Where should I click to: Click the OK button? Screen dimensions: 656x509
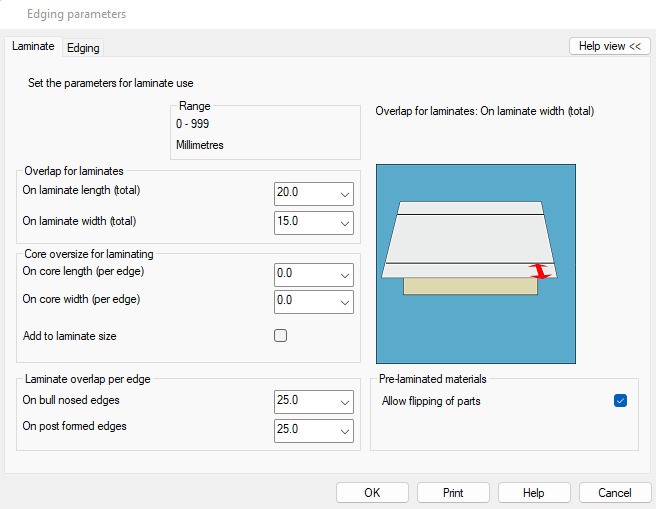(372, 493)
